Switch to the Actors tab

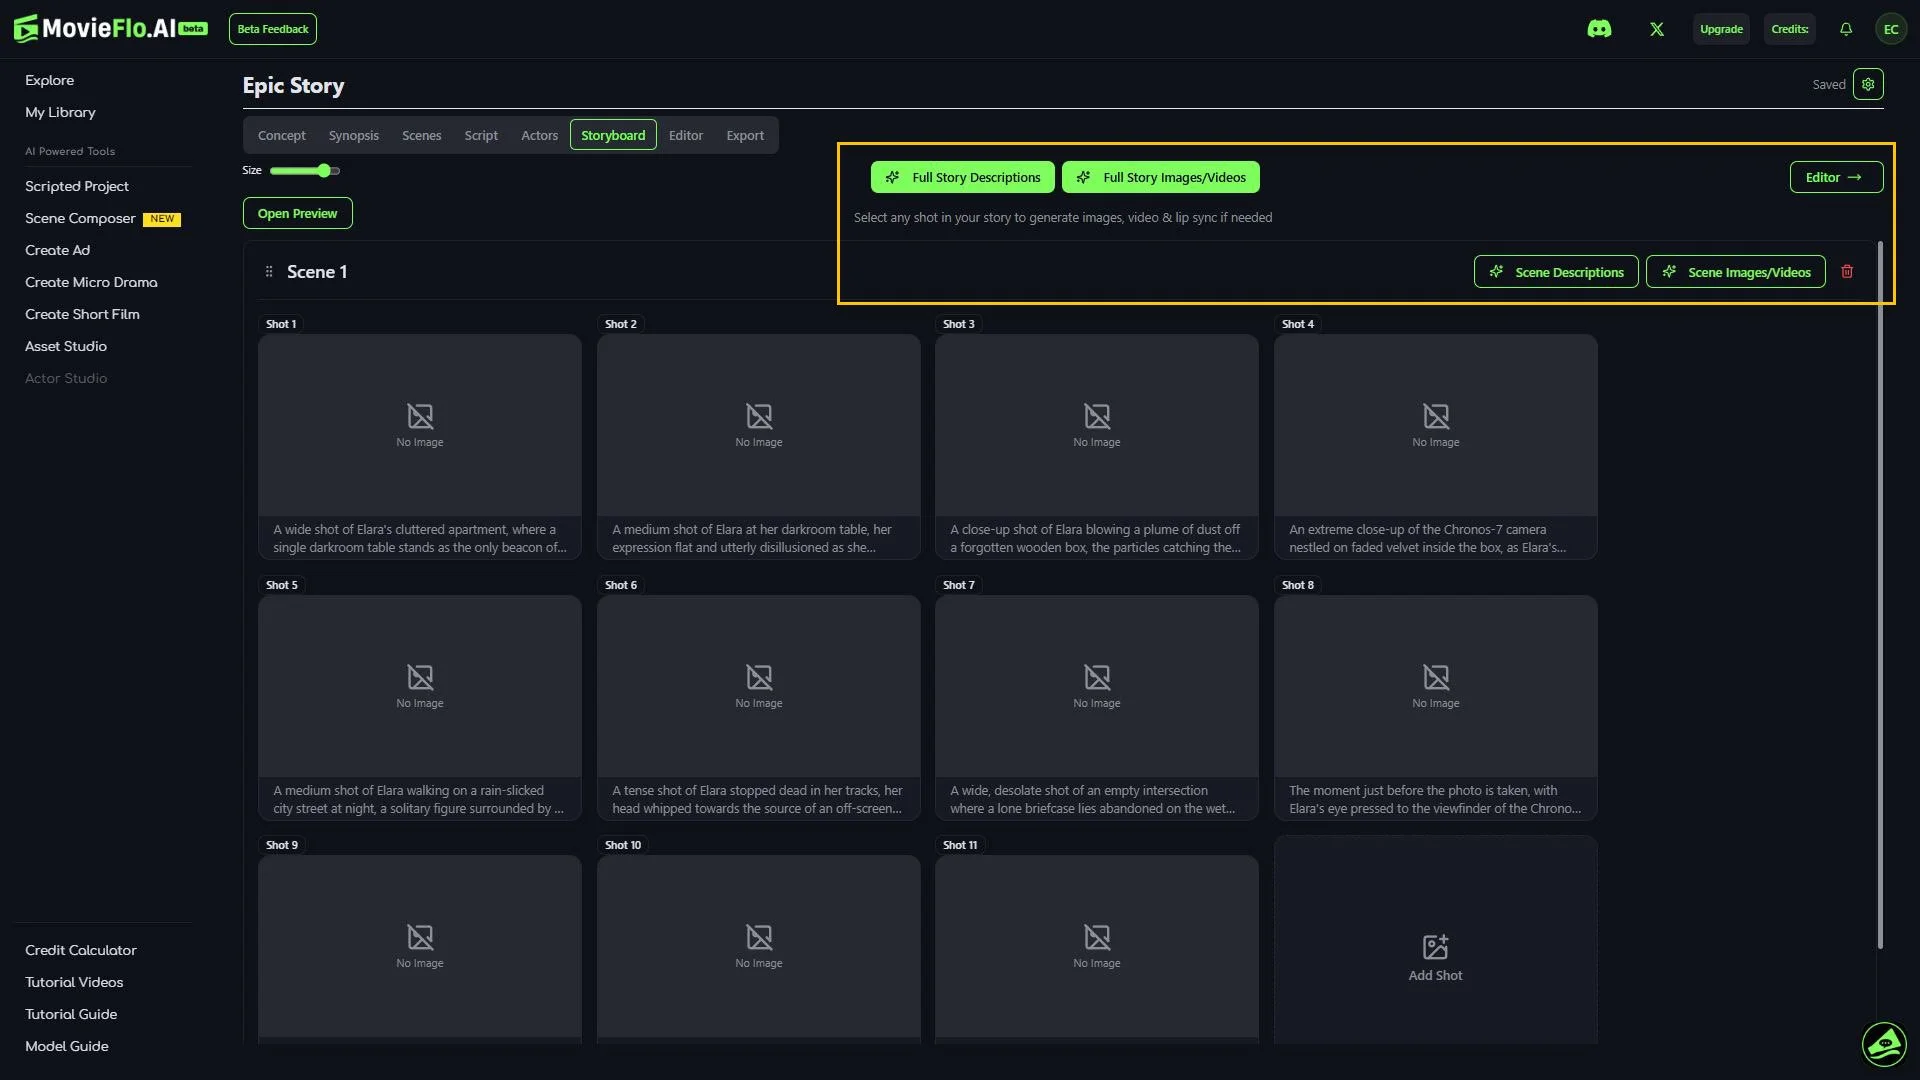coord(539,135)
